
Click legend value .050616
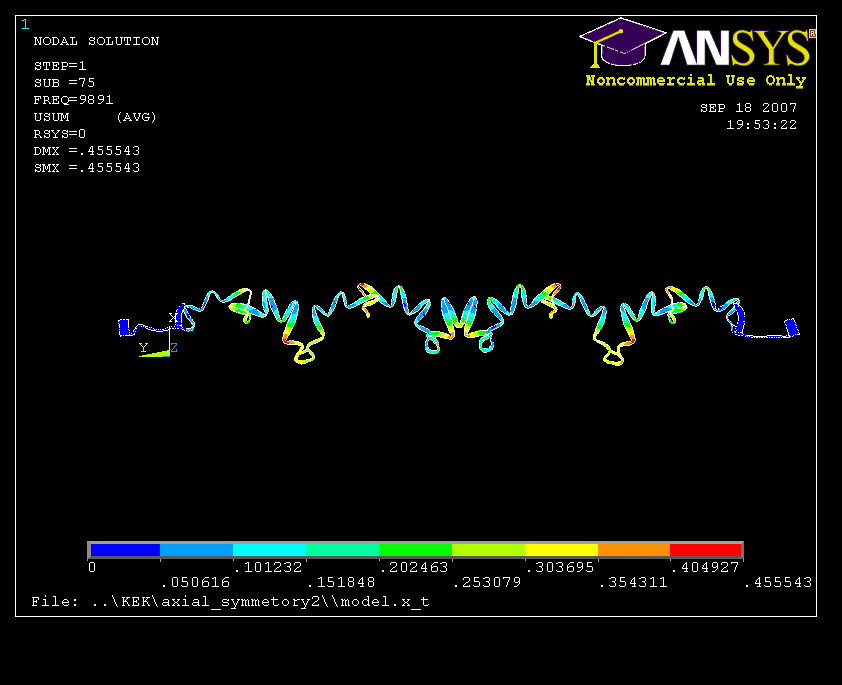tap(195, 582)
